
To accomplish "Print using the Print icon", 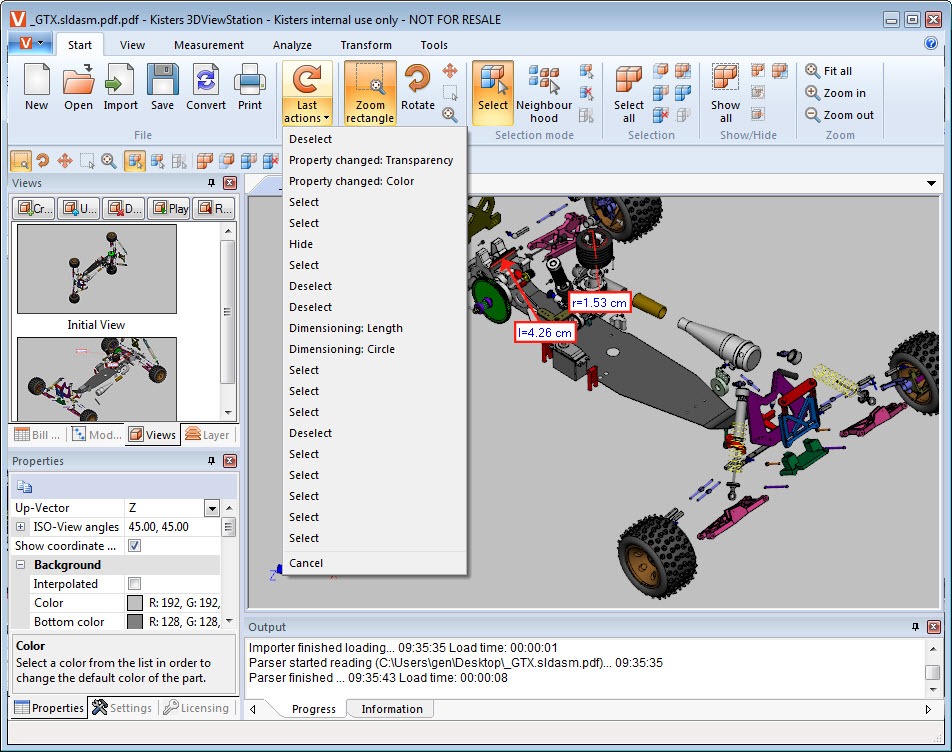I will [x=250, y=88].
